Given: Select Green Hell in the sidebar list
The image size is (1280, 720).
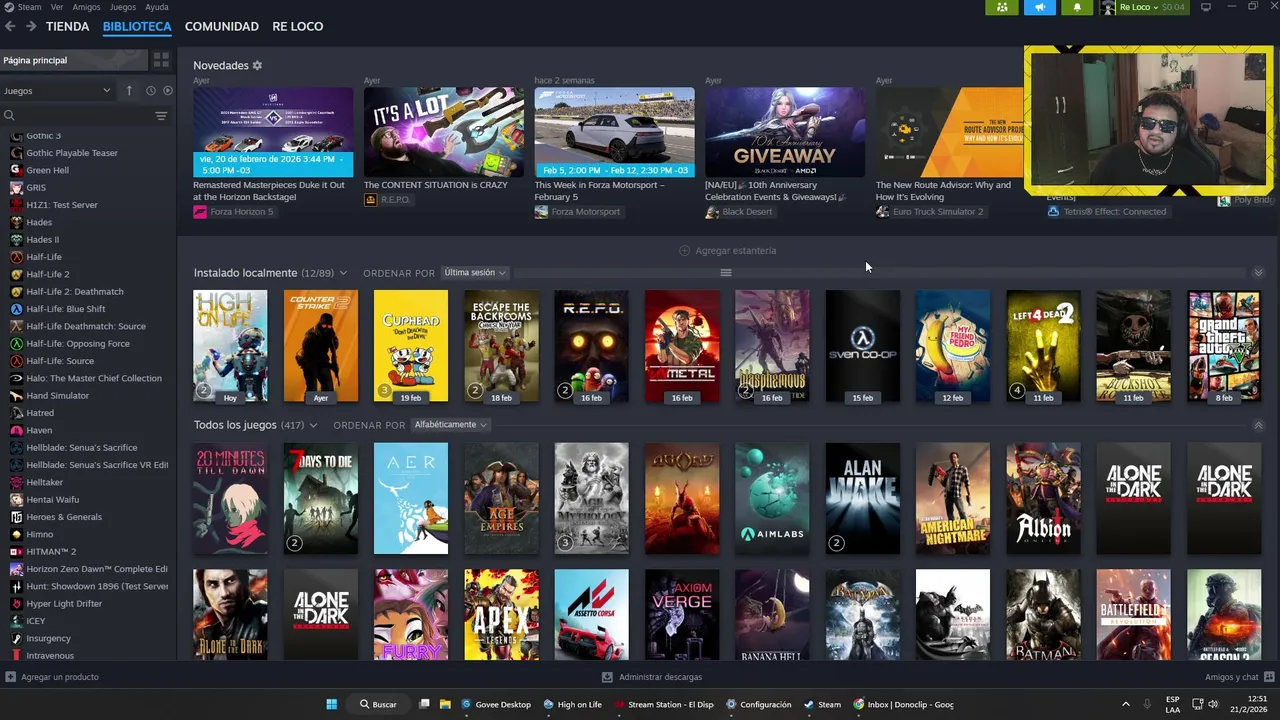Looking at the screenshot, I should tap(47, 170).
